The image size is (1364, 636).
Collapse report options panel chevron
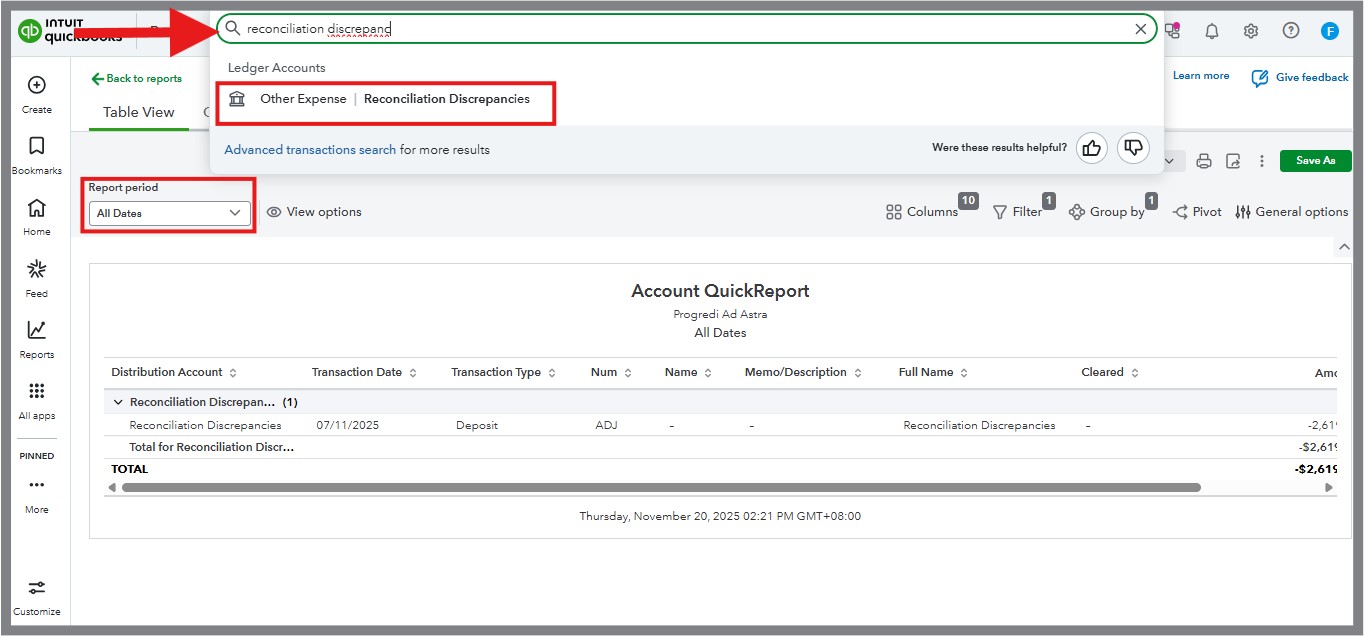coord(1344,247)
